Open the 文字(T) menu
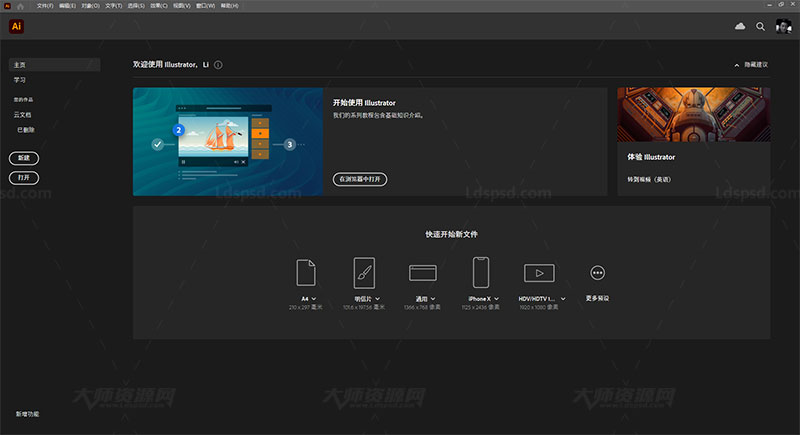 pos(114,6)
